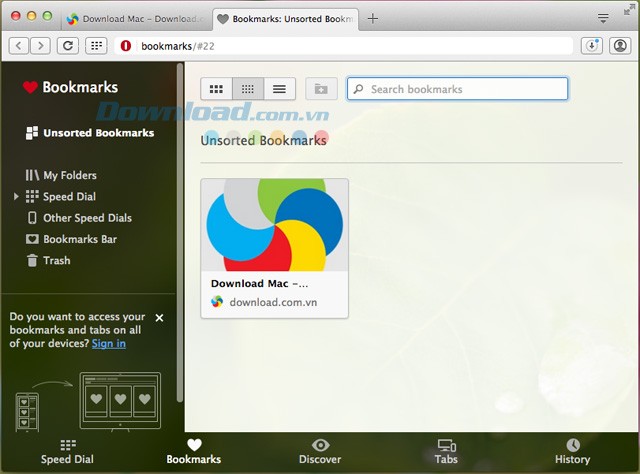
Task: Select the Download Mac browser tab
Action: [x=137, y=18]
